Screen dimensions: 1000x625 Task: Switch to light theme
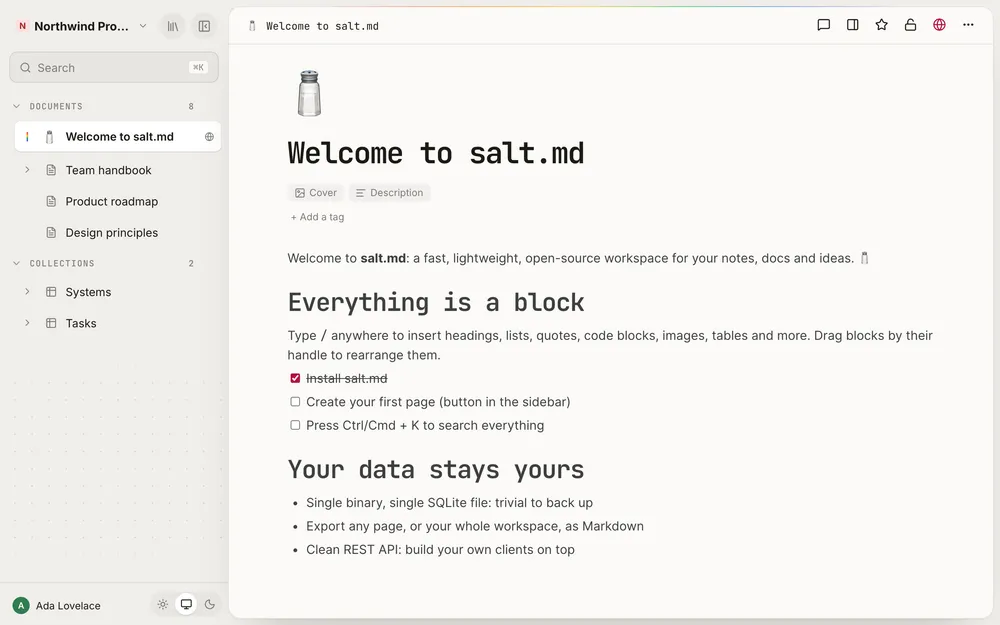pyautogui.click(x=163, y=605)
